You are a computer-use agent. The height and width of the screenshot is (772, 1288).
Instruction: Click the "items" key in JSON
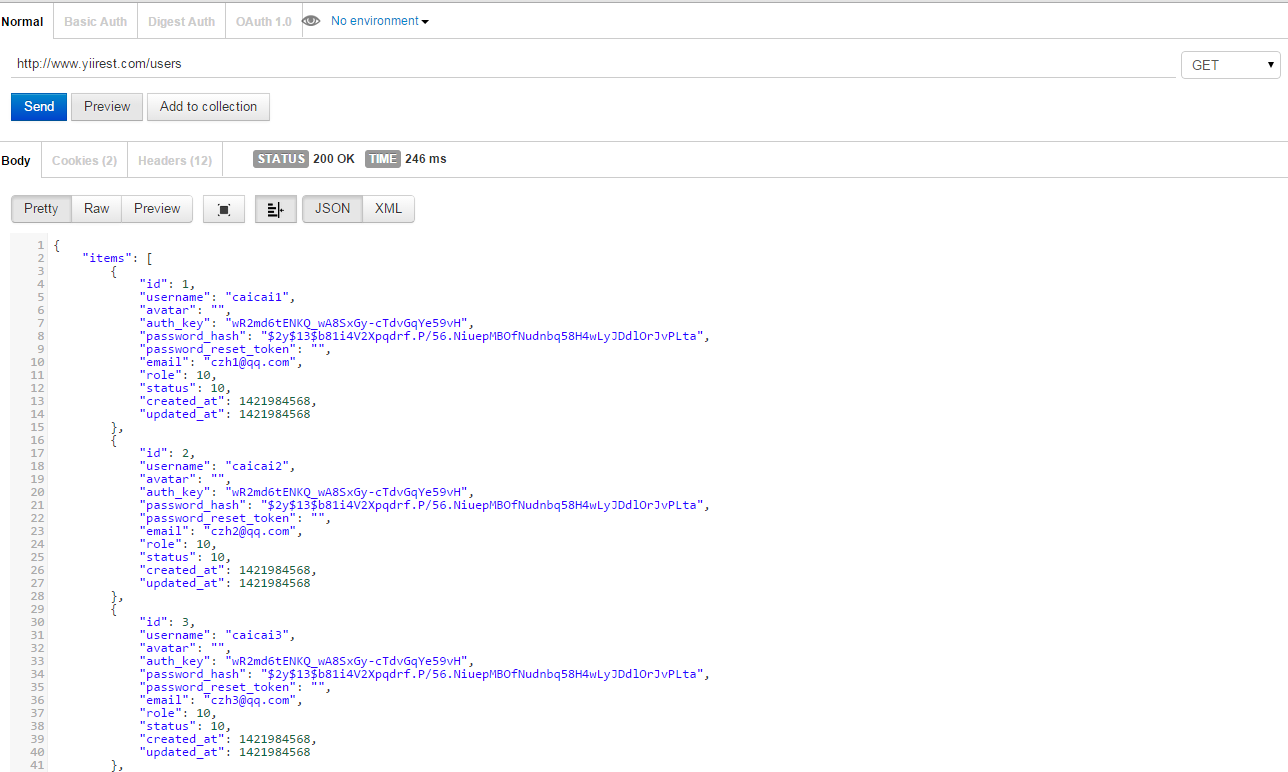click(x=107, y=258)
